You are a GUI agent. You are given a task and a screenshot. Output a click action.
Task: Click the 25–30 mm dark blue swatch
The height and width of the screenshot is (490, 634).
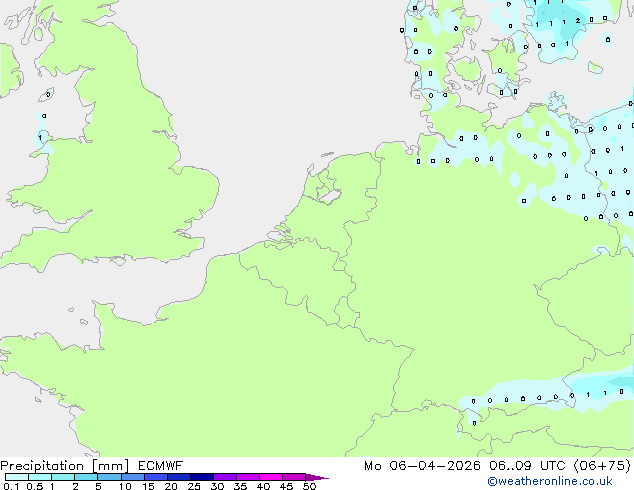tap(202, 477)
